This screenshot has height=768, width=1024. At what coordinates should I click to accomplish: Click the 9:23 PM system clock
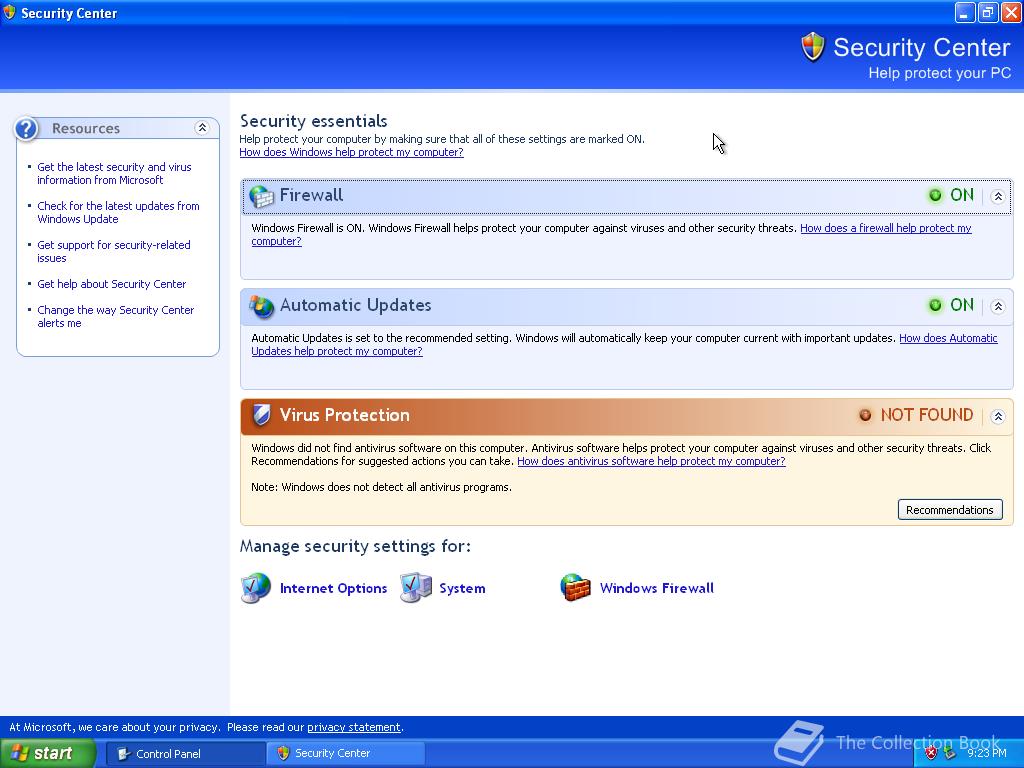[987, 753]
